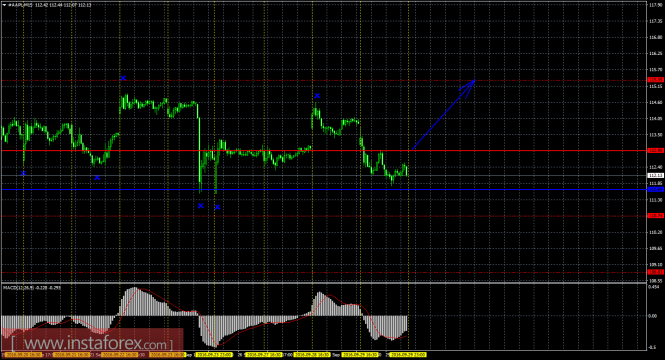Click the white current price label 112.13
Screen dimensions: 665x360
(x=655, y=176)
